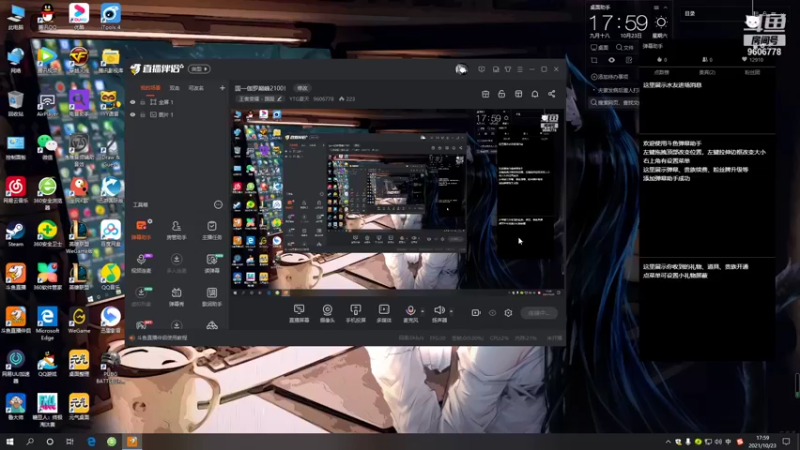Open the 歌词助手 lyrics helper tool
The height and width of the screenshot is (450, 800).
point(212,296)
